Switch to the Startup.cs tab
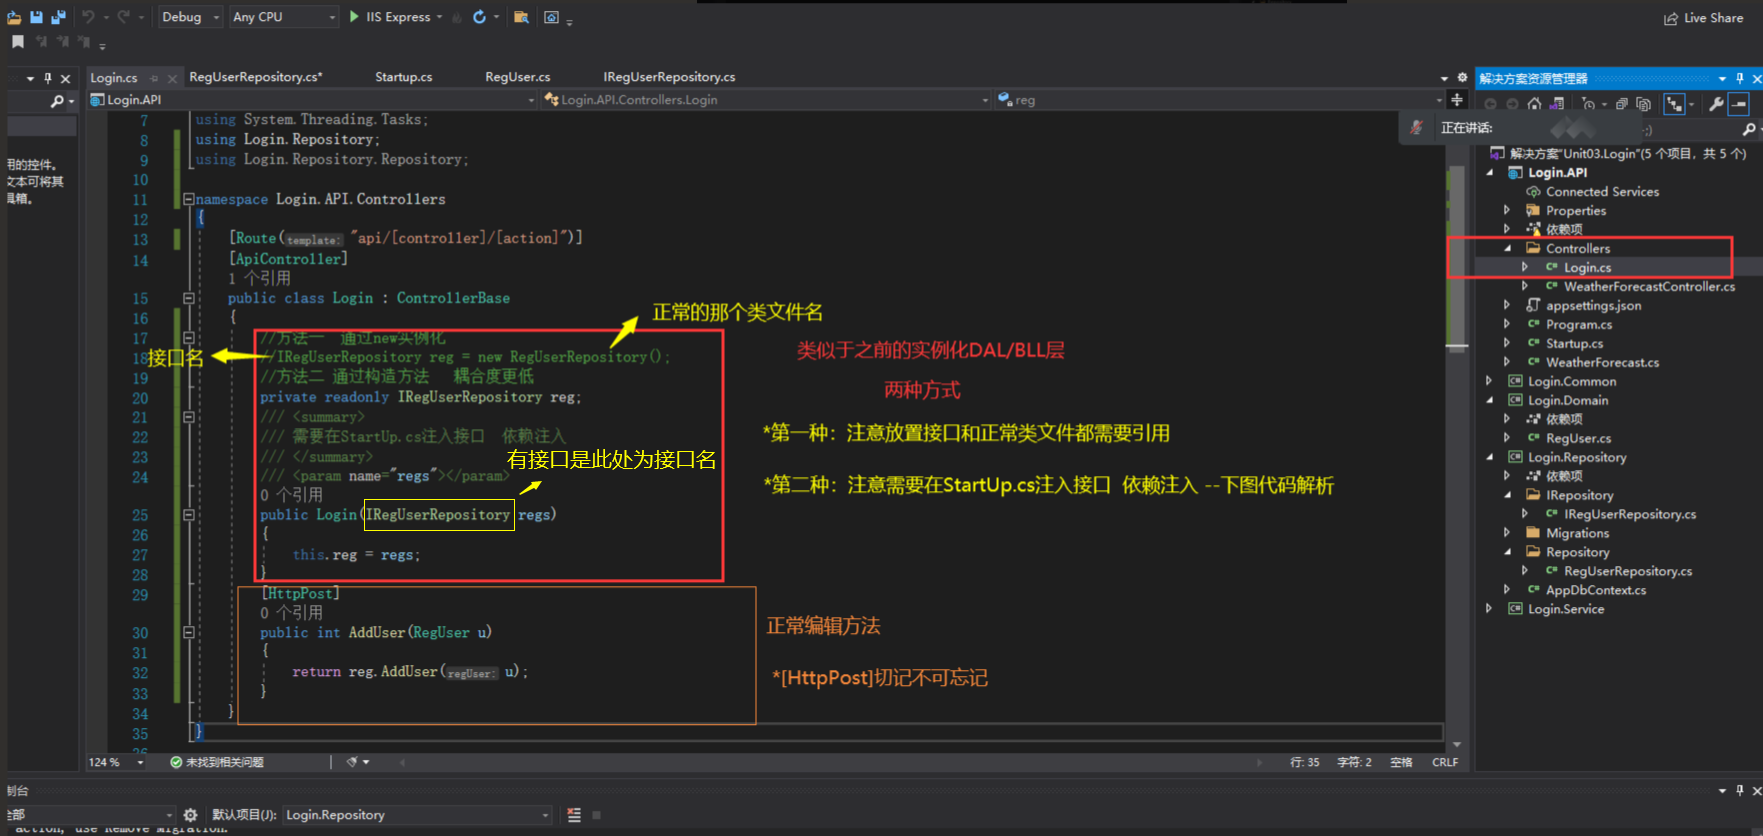1763x836 pixels. tap(403, 77)
